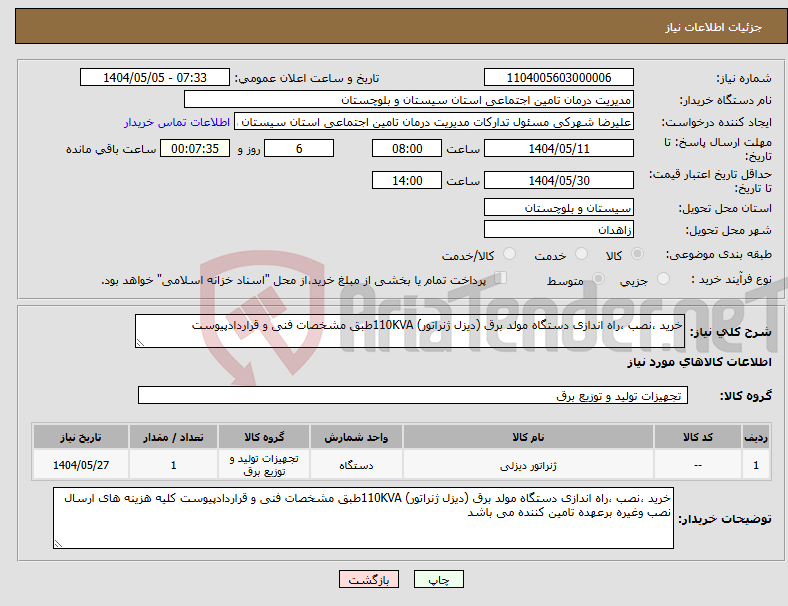Click the اطلاعات کالاهای مورد نیاز section heading

click(x=699, y=362)
